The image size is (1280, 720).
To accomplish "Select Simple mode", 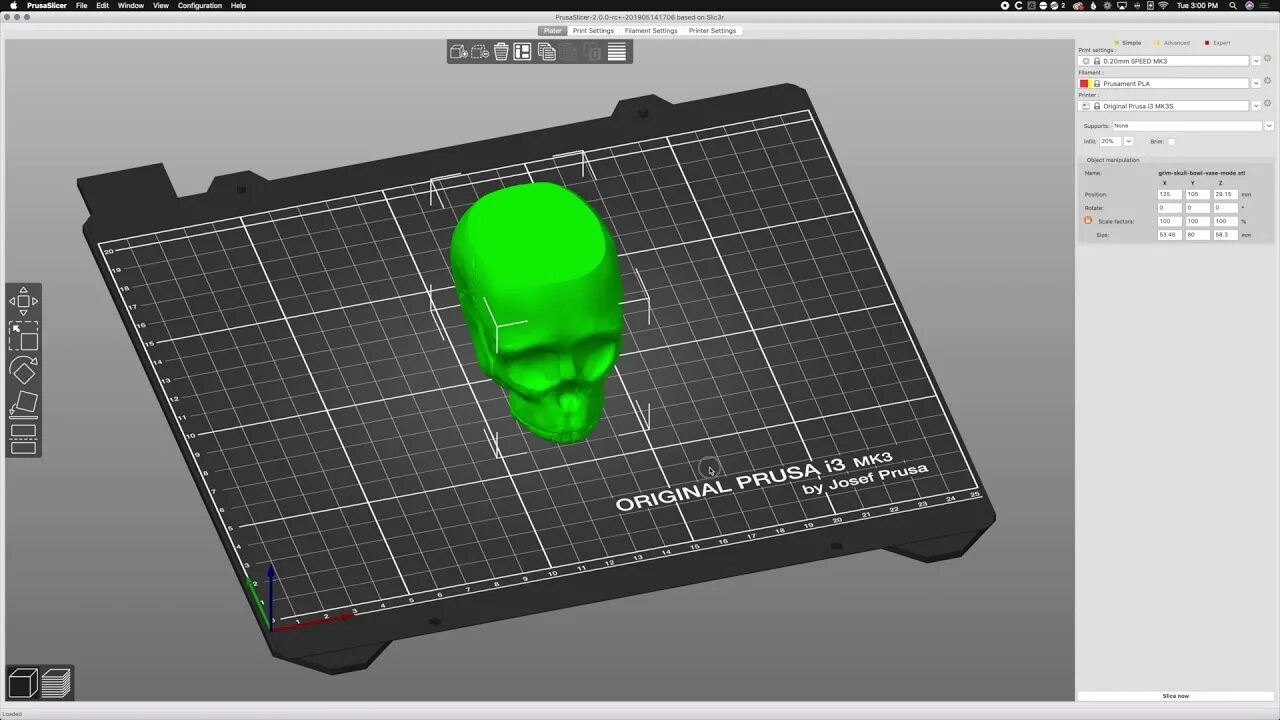I will point(1128,43).
